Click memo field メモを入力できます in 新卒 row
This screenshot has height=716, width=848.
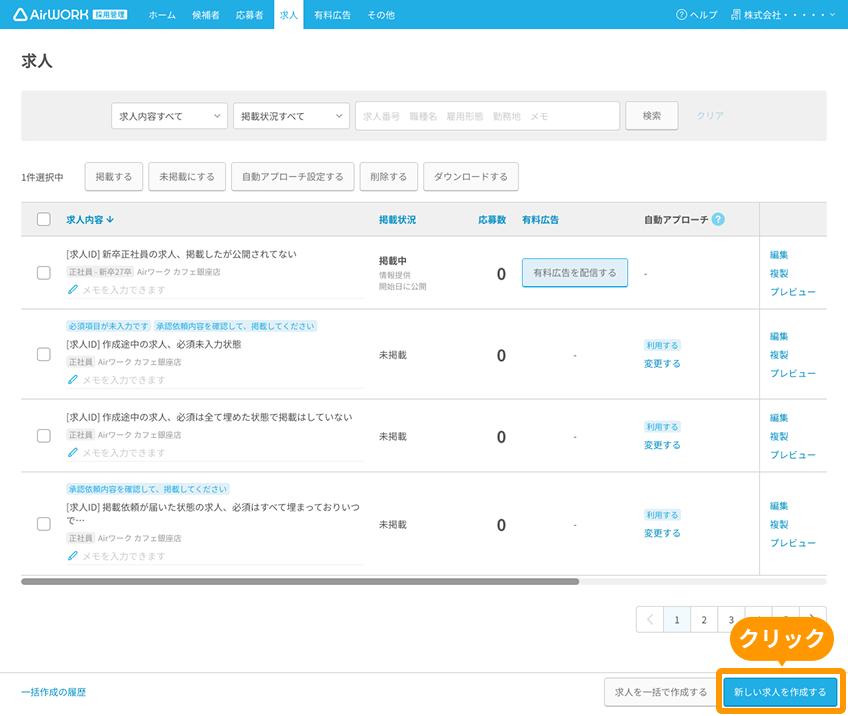215,290
